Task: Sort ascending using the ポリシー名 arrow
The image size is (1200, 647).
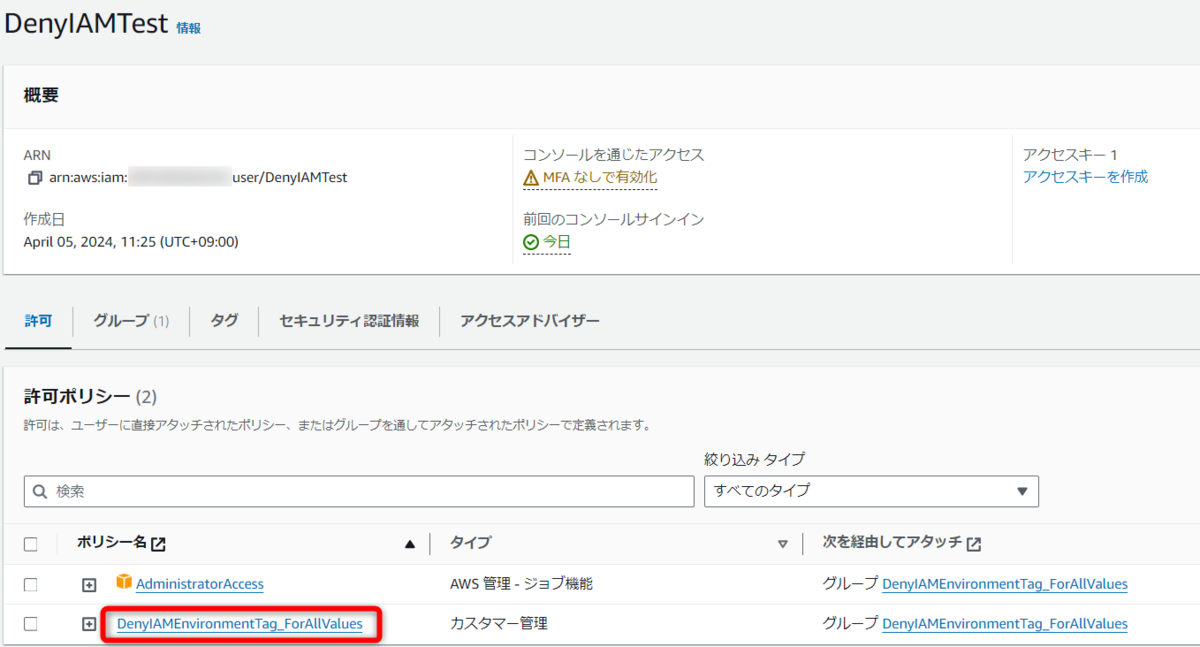Action: coord(409,545)
